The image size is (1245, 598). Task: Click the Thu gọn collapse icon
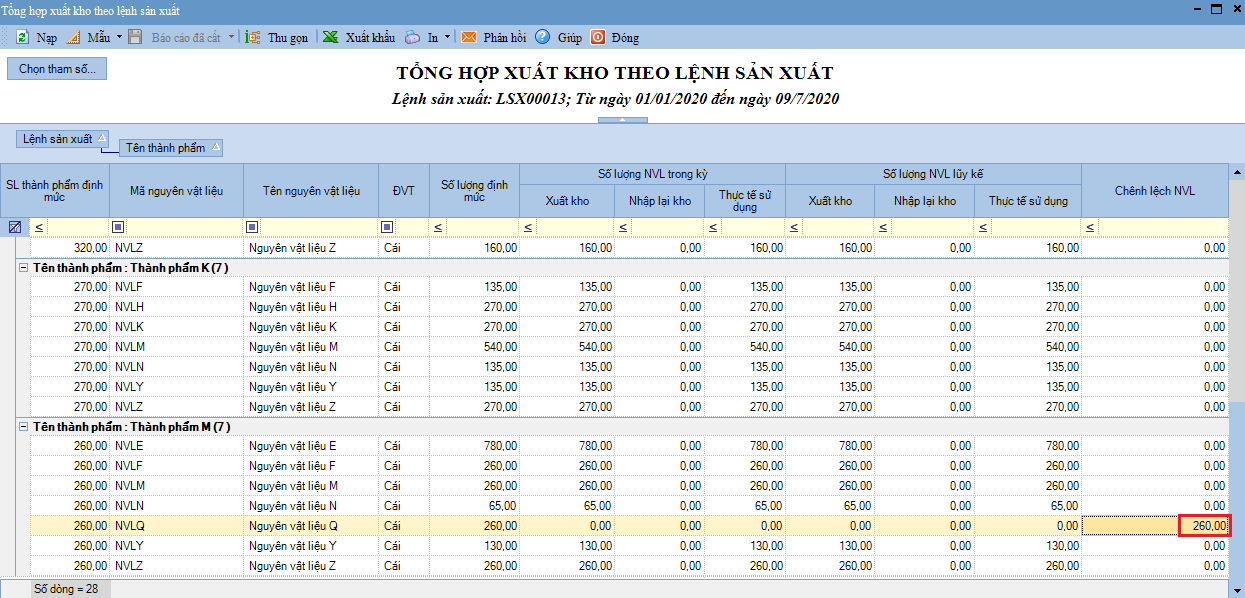(x=253, y=37)
